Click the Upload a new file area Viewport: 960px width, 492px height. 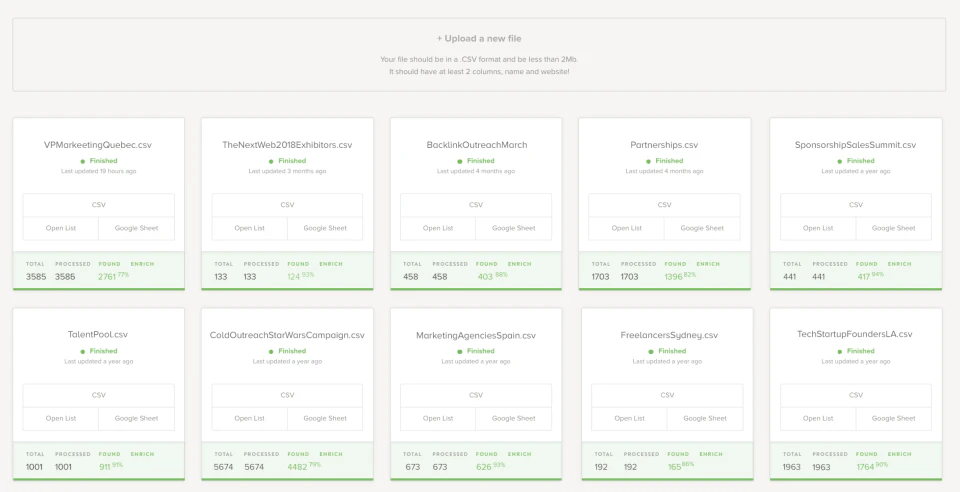[x=479, y=39]
